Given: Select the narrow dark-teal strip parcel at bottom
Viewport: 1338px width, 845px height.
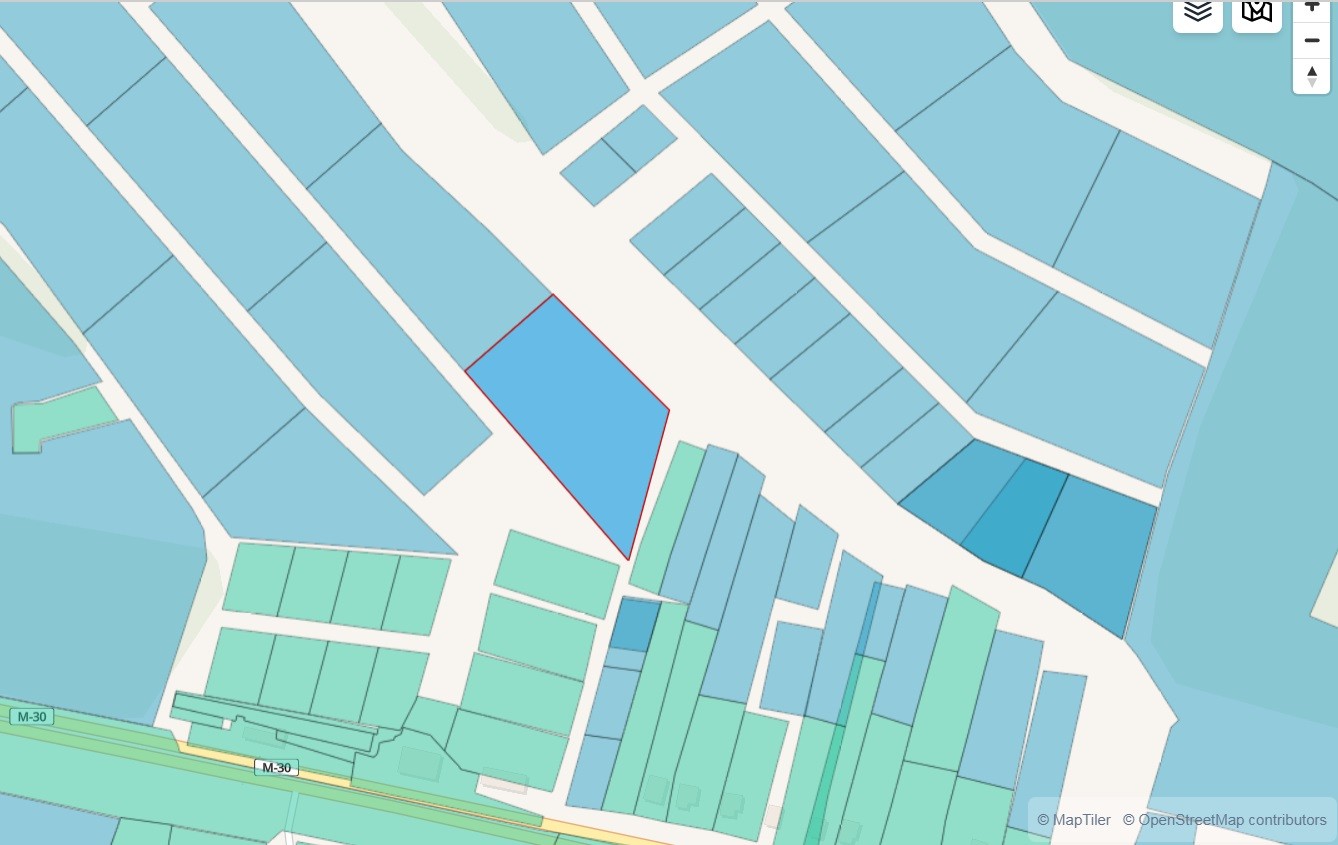Looking at the screenshot, I should tap(832, 760).
